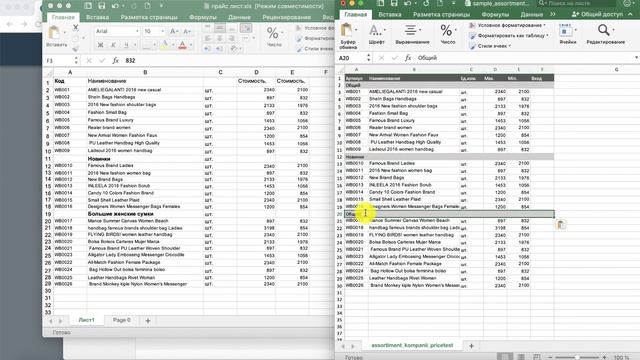Toggle wrap text button in left window
640x360 pixels.
pyautogui.click(x=246, y=28)
